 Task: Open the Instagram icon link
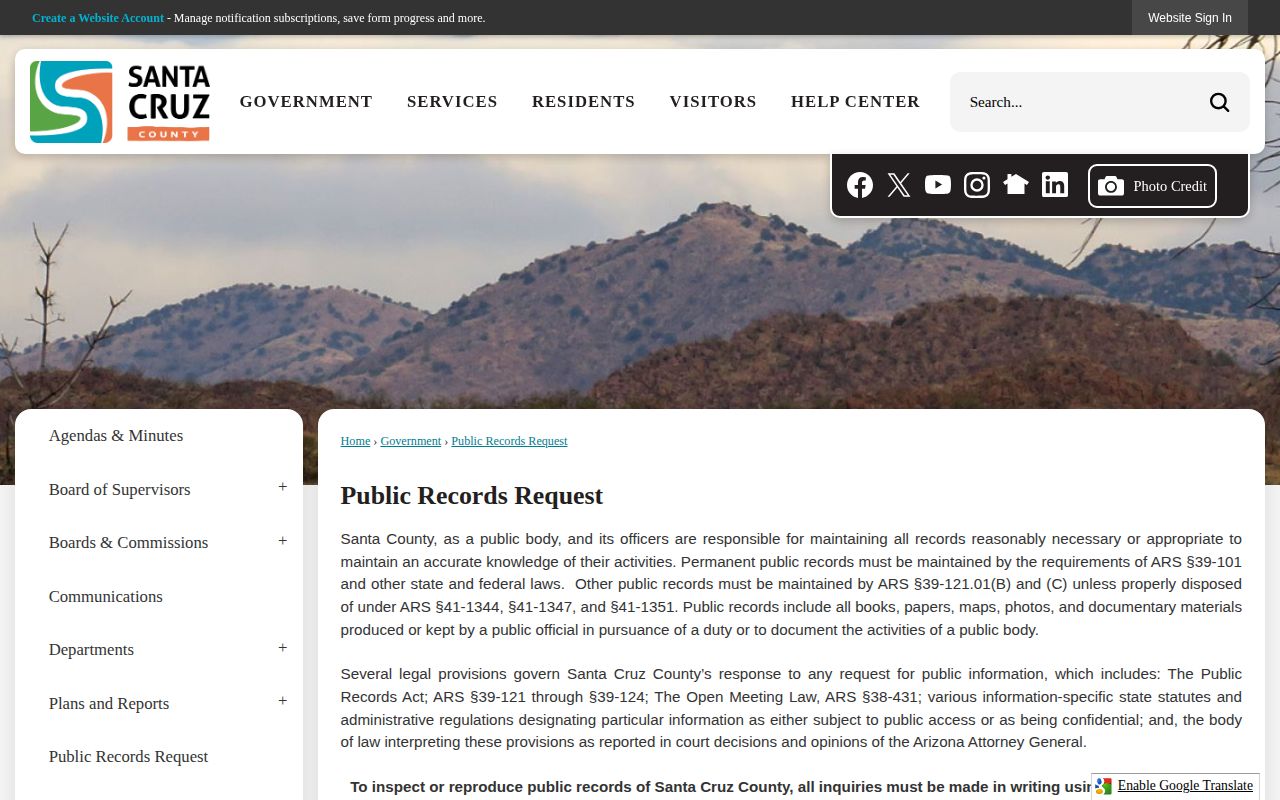[977, 185]
